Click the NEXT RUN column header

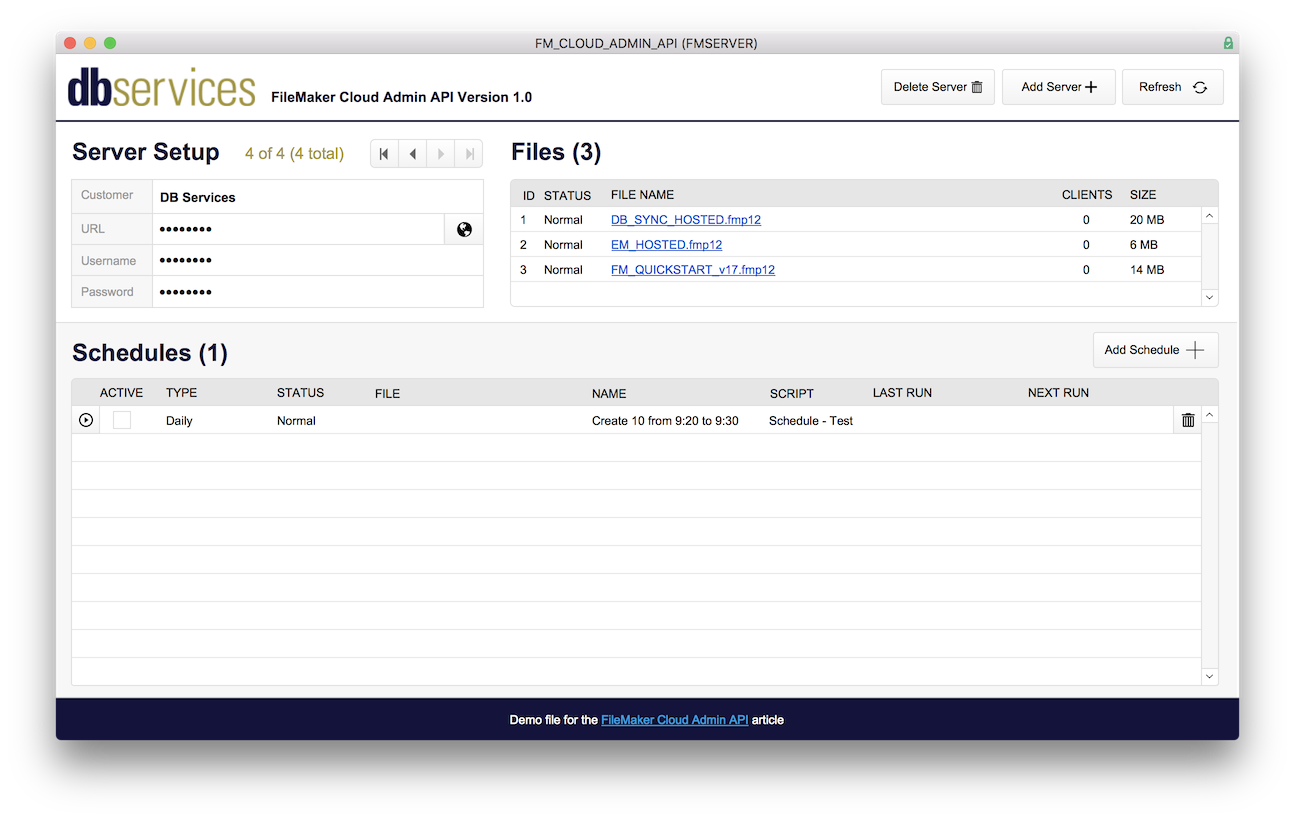(1058, 393)
